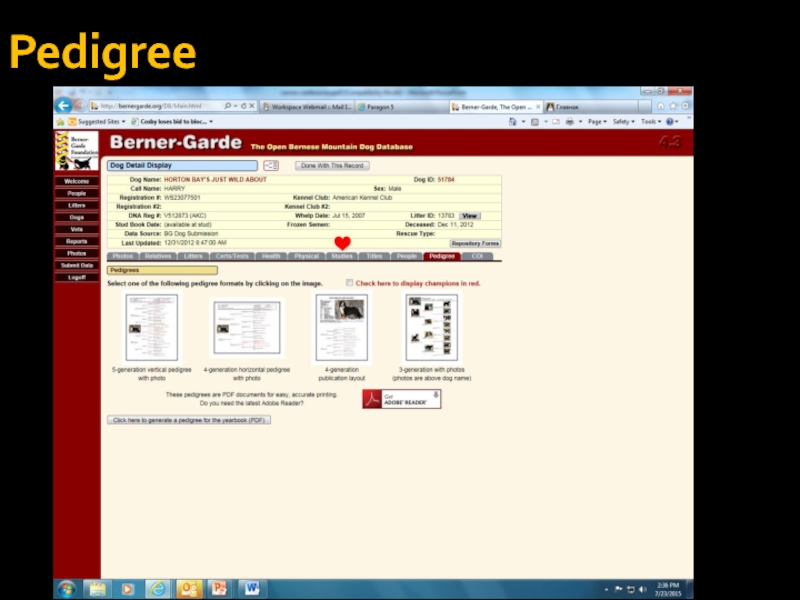Switch to the Litters tab
800x600 pixels.
click(193, 256)
